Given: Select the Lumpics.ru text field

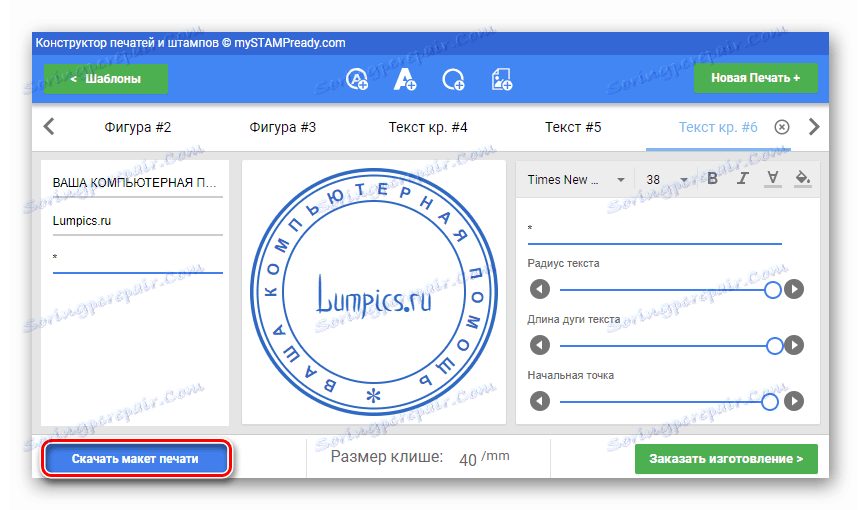Looking at the screenshot, I should tap(137, 221).
